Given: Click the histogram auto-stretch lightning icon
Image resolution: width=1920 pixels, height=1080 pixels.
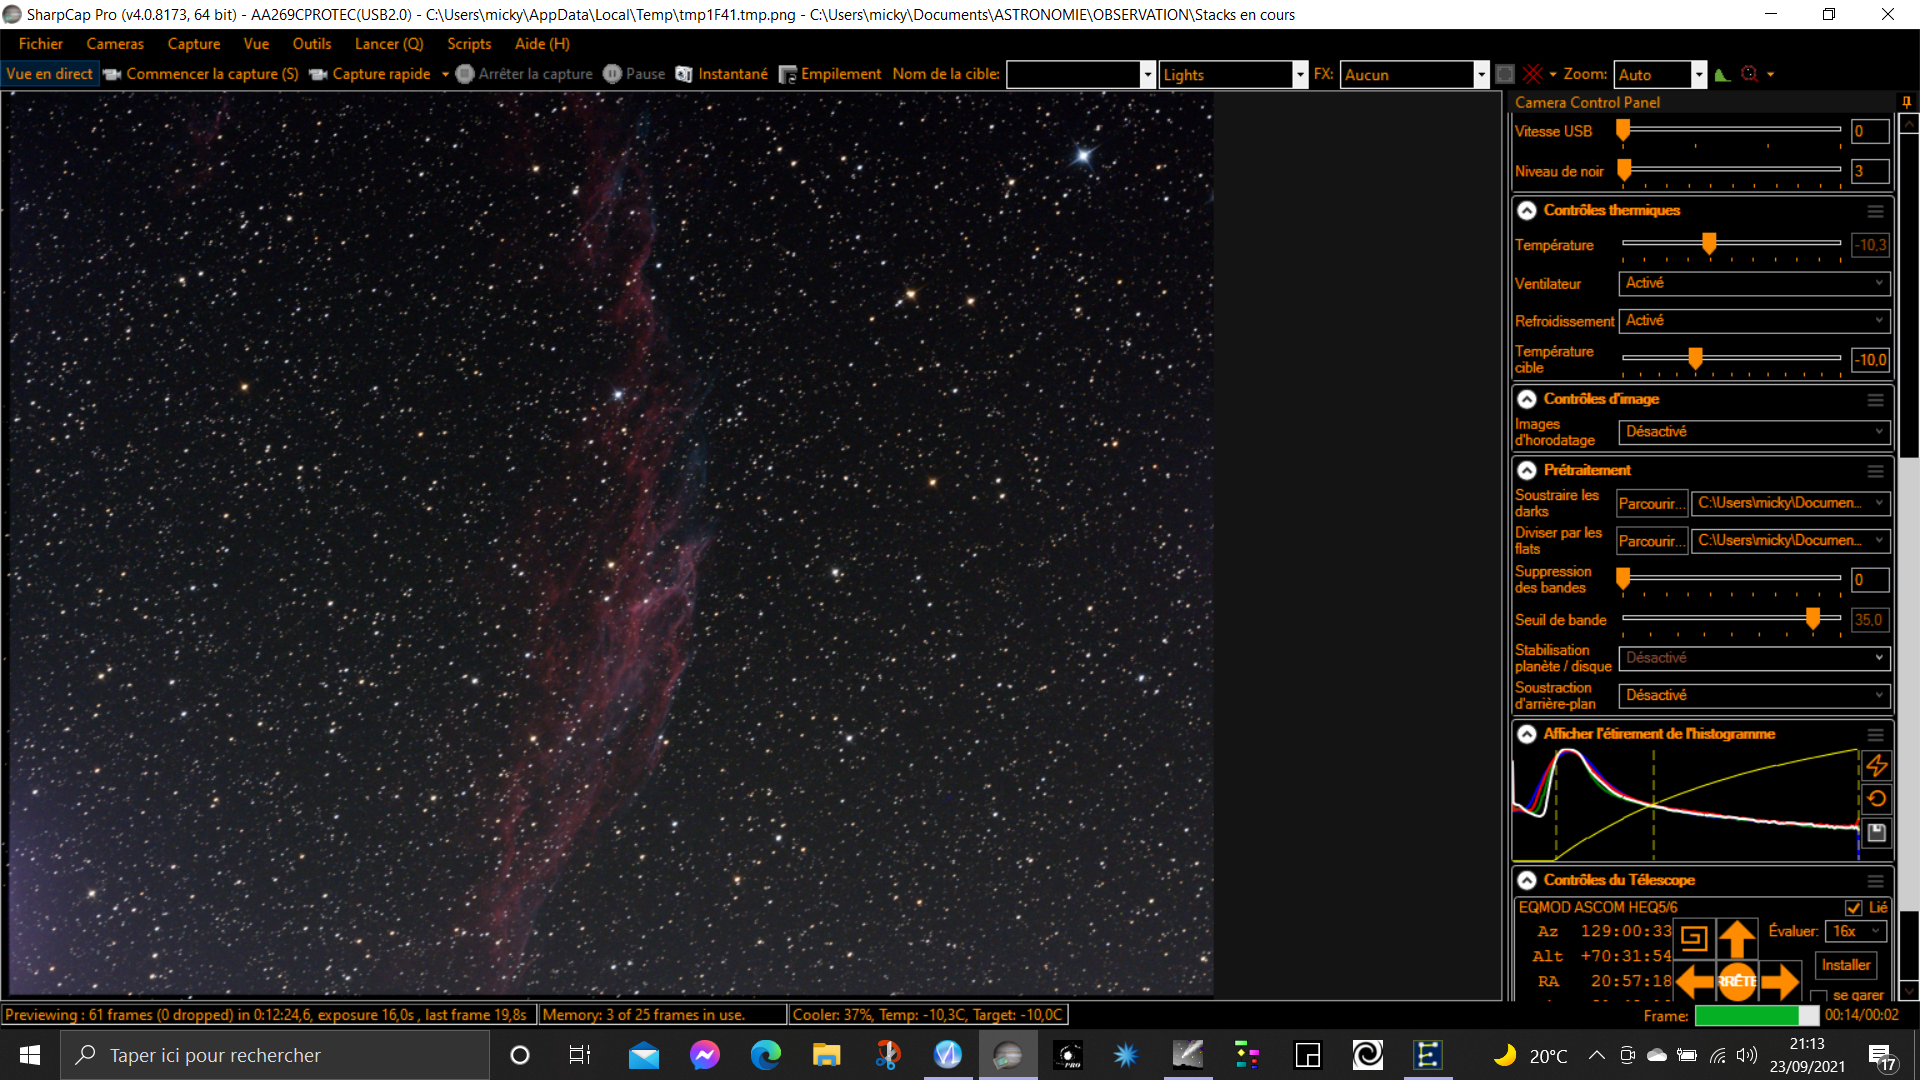Looking at the screenshot, I should [1877, 766].
